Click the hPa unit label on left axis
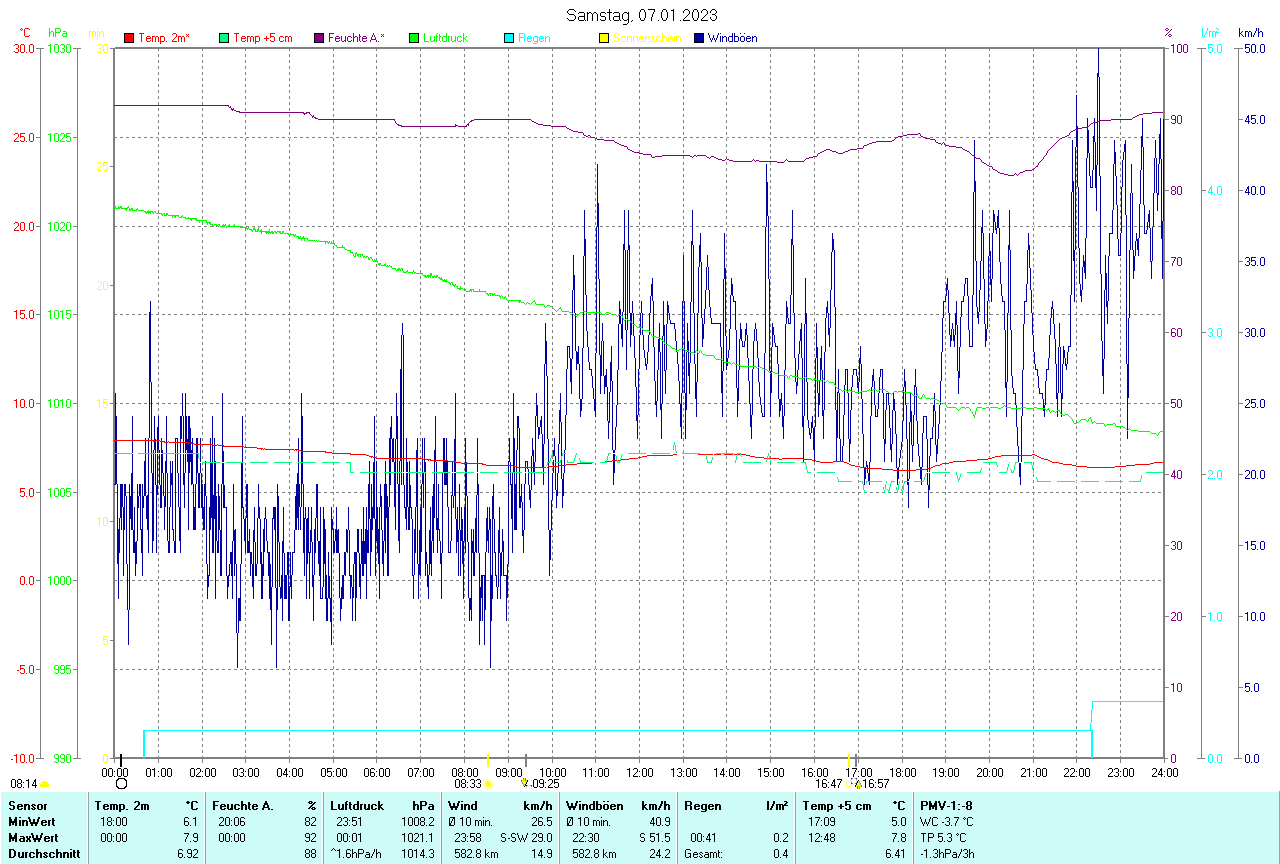This screenshot has height=864, width=1280. click(58, 33)
